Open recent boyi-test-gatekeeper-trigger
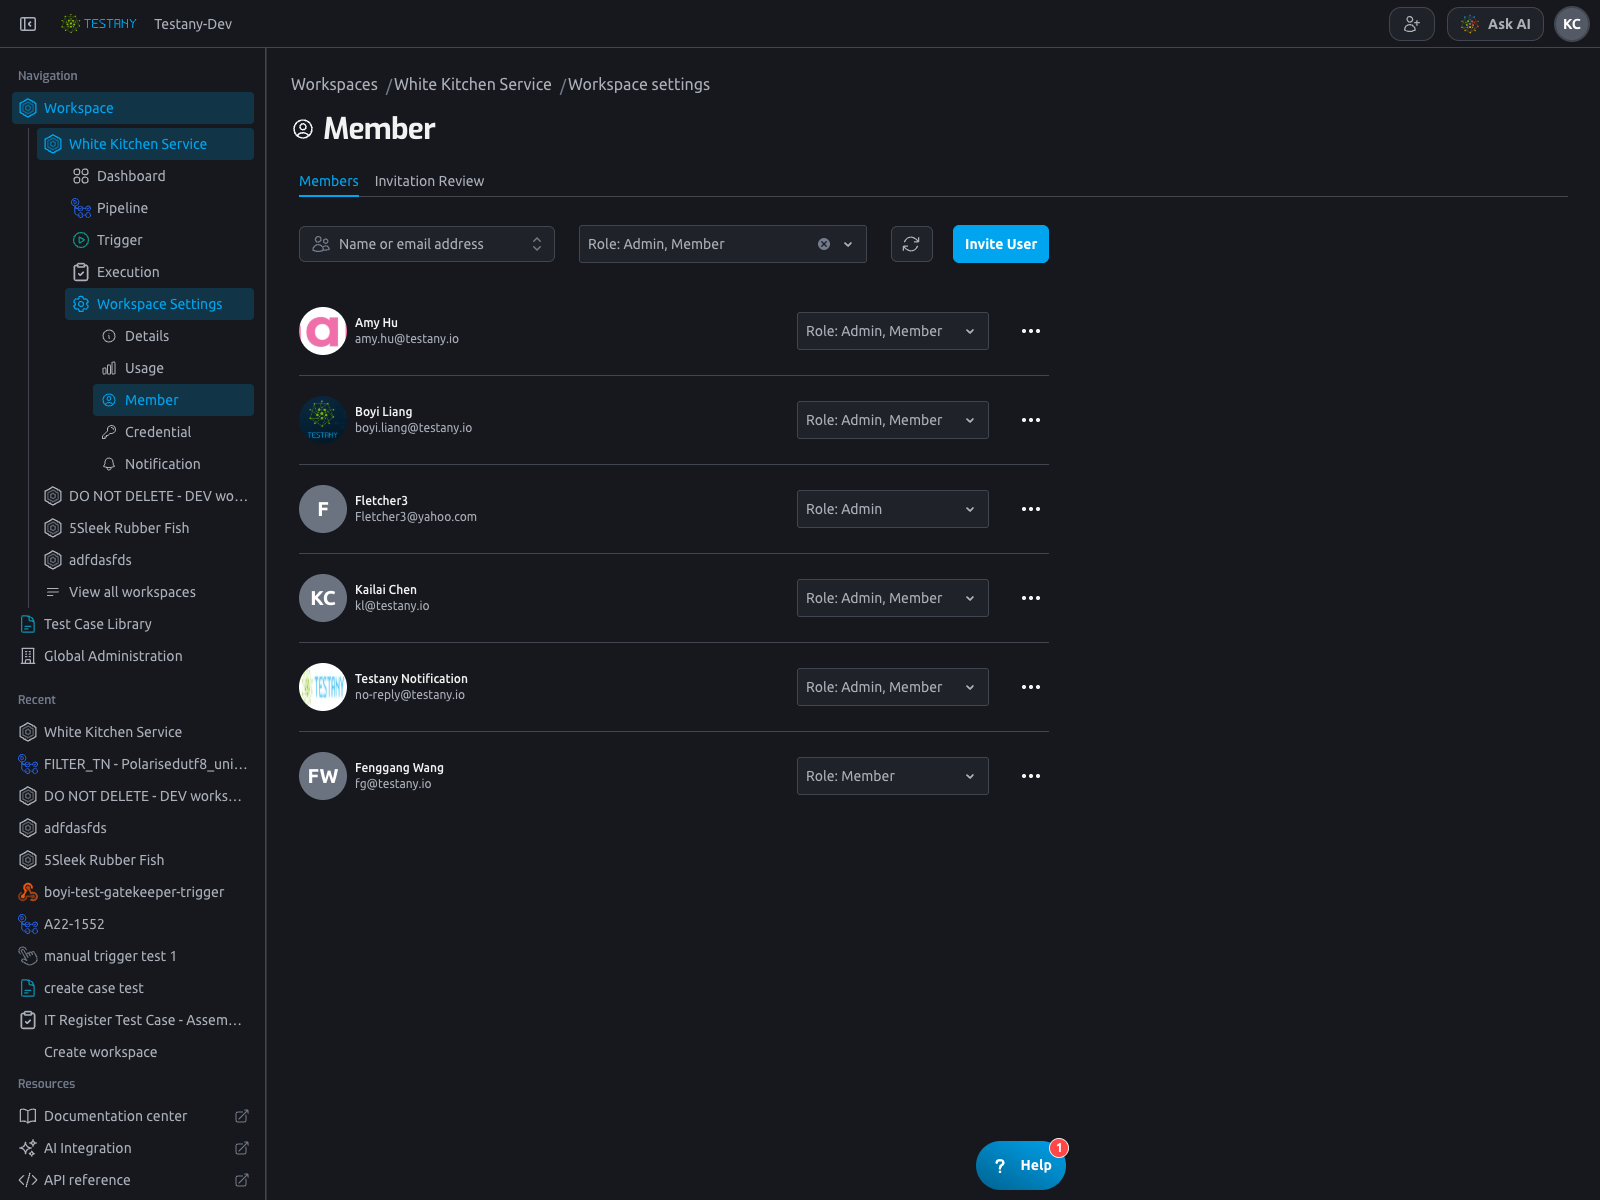This screenshot has width=1600, height=1200. tap(133, 892)
